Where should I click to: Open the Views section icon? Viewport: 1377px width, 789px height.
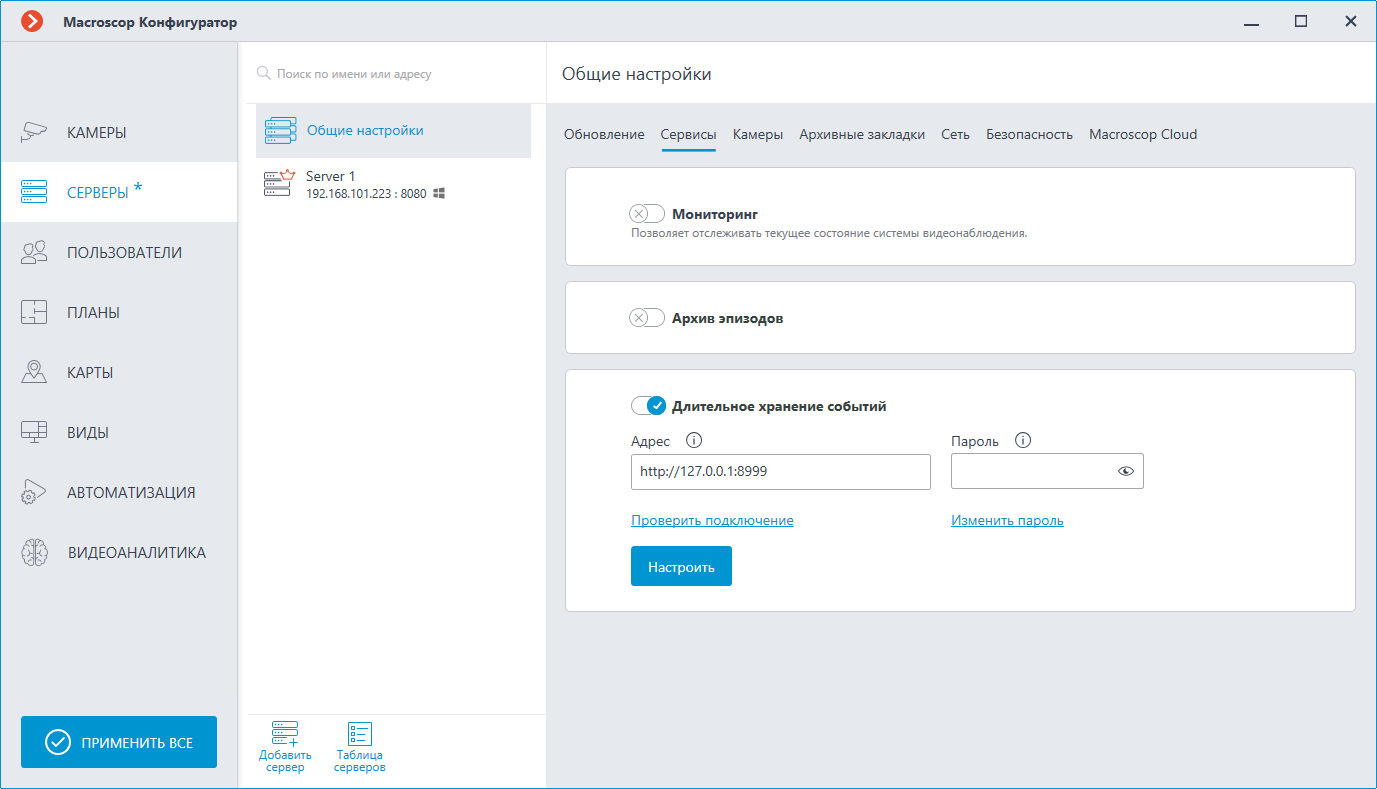tap(34, 432)
